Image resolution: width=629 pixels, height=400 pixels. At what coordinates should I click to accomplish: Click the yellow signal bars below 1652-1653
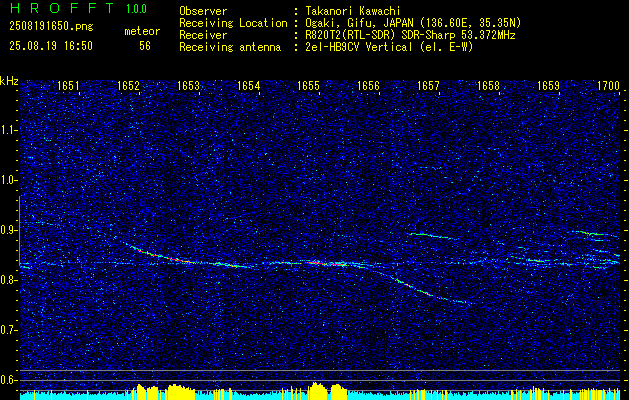pos(164,391)
